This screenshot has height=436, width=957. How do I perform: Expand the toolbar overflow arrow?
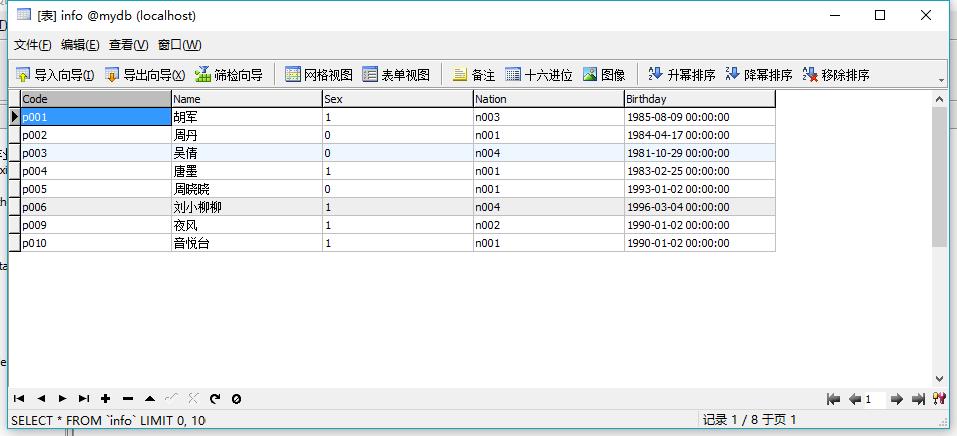941,81
